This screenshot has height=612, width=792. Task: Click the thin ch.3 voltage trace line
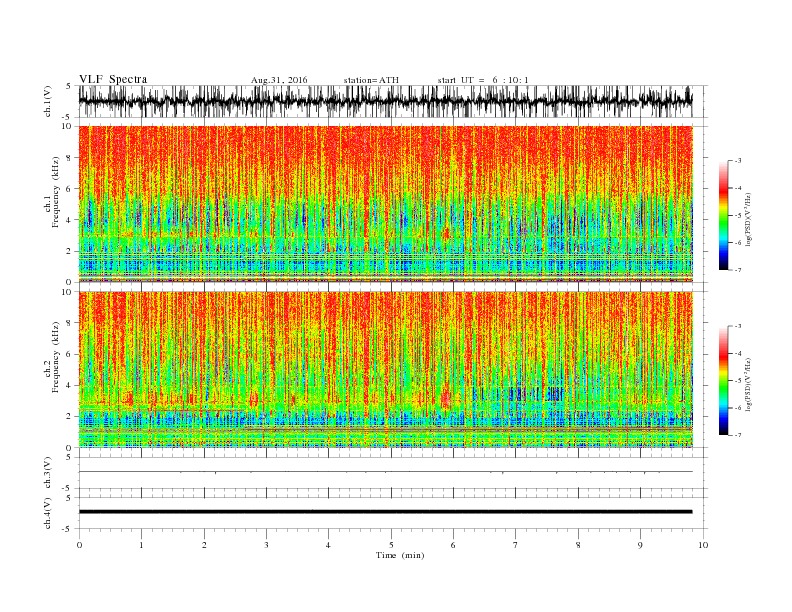pos(386,472)
